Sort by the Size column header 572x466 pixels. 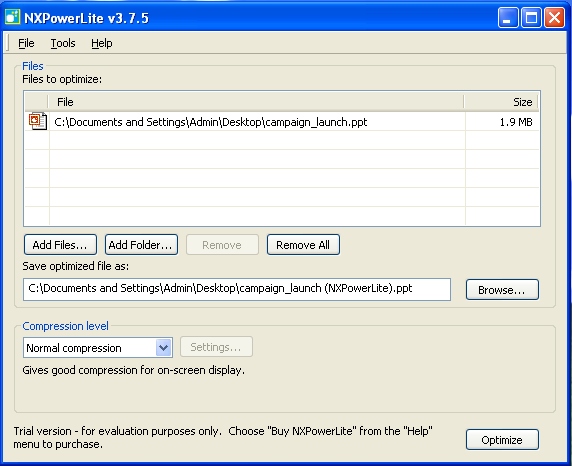501,102
